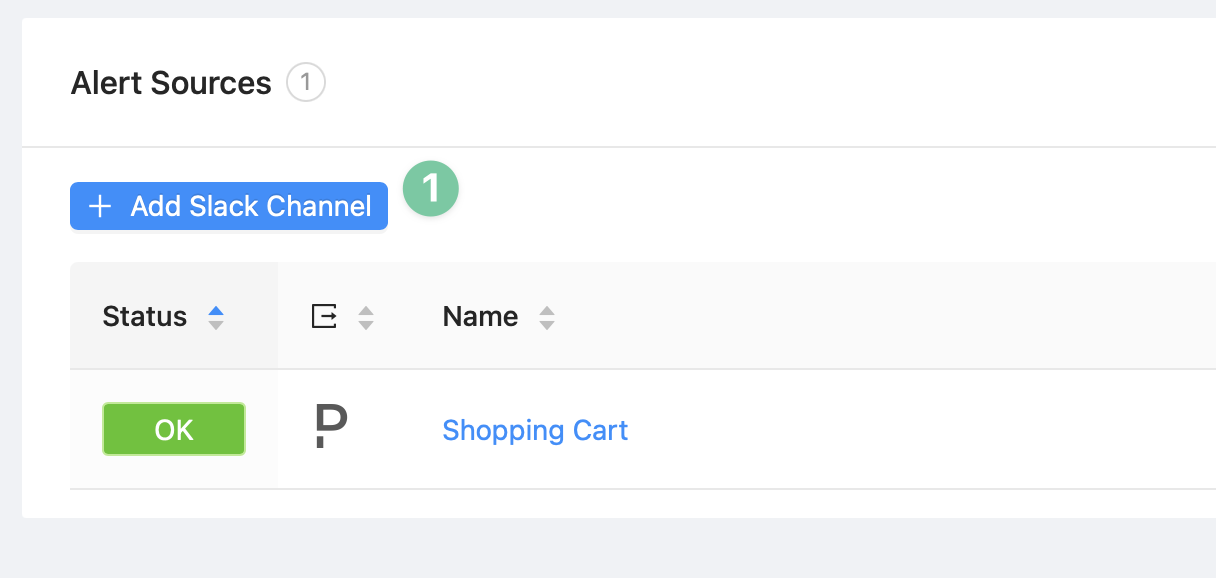This screenshot has height=578, width=1216.
Task: Sort by the Name column header
Action: point(480,317)
